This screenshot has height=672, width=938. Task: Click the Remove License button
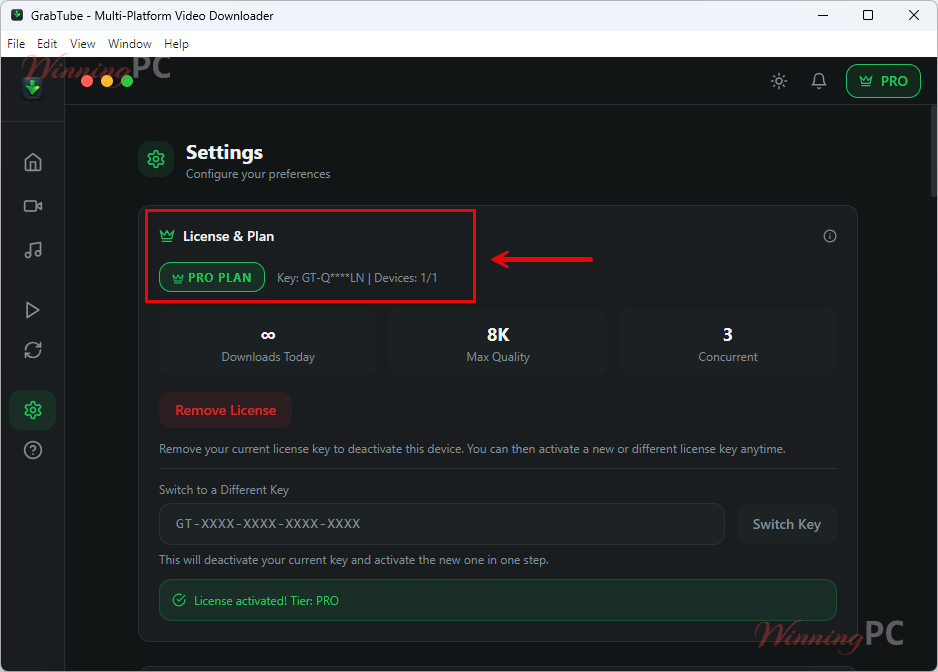pos(226,410)
